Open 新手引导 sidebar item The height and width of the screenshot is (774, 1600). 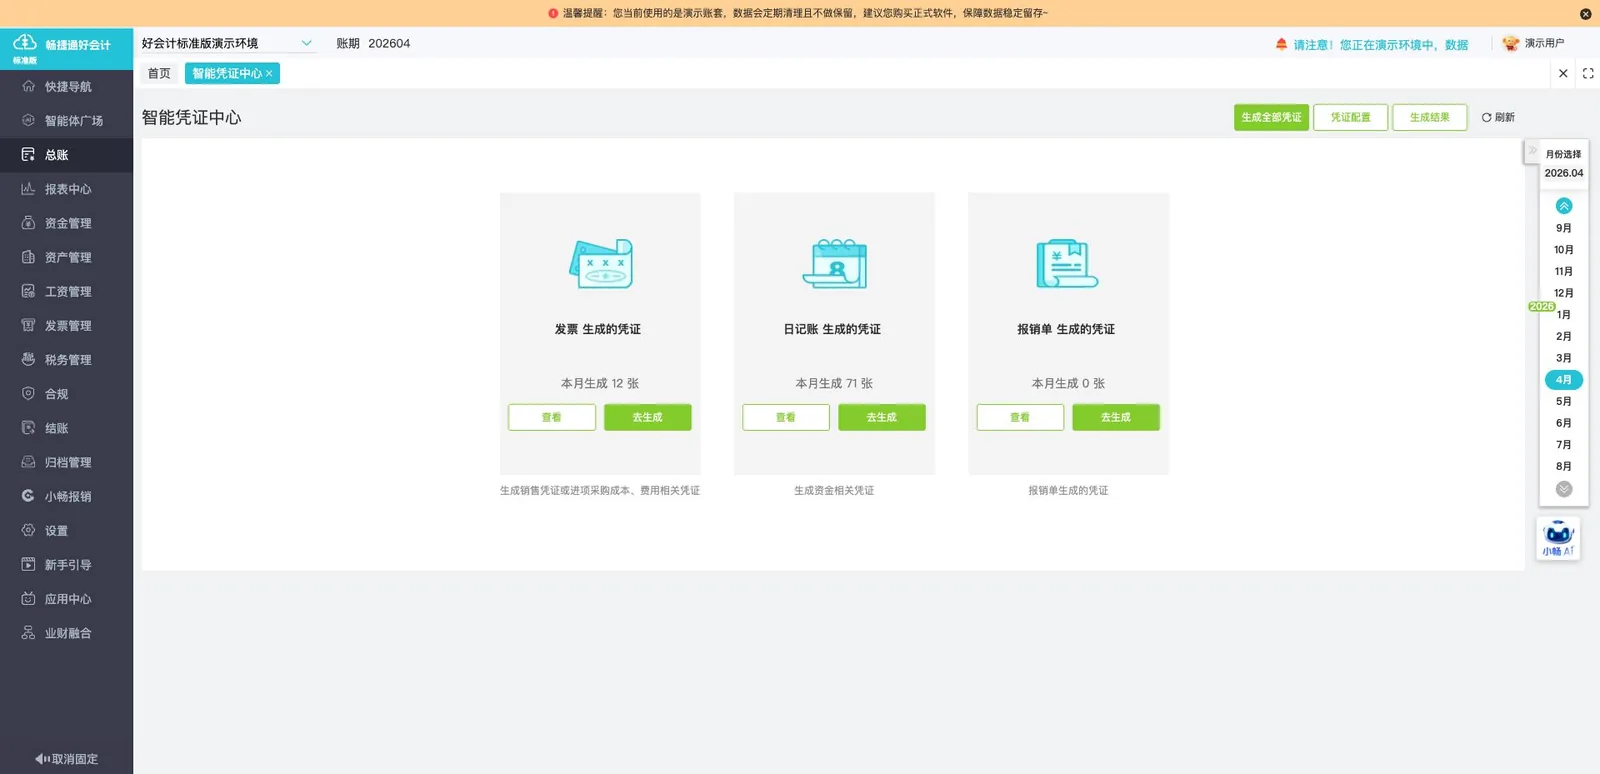[66, 565]
